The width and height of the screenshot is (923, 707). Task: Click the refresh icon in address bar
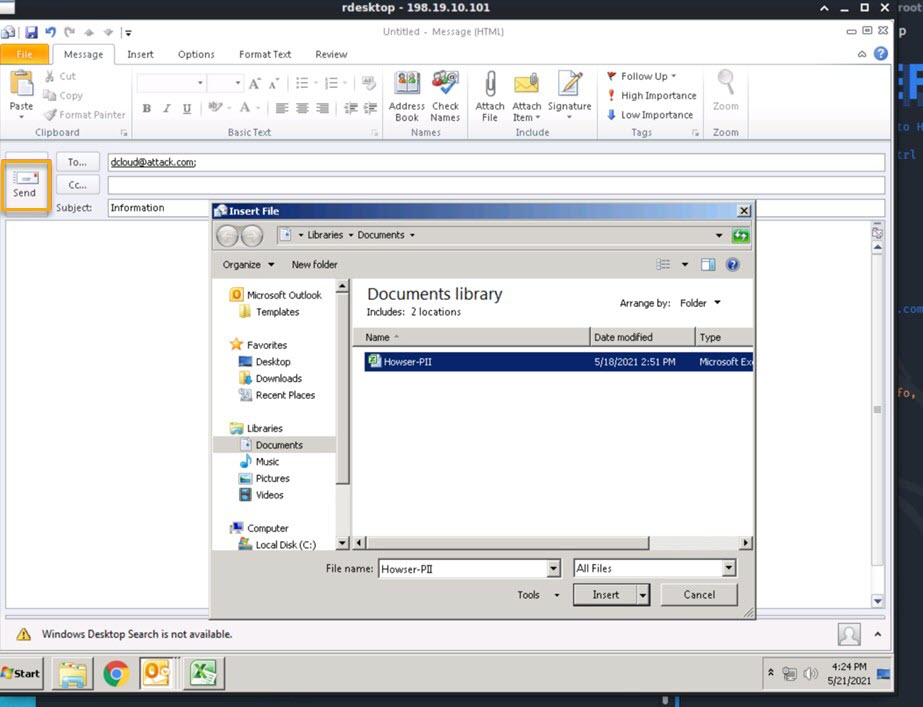pos(741,235)
